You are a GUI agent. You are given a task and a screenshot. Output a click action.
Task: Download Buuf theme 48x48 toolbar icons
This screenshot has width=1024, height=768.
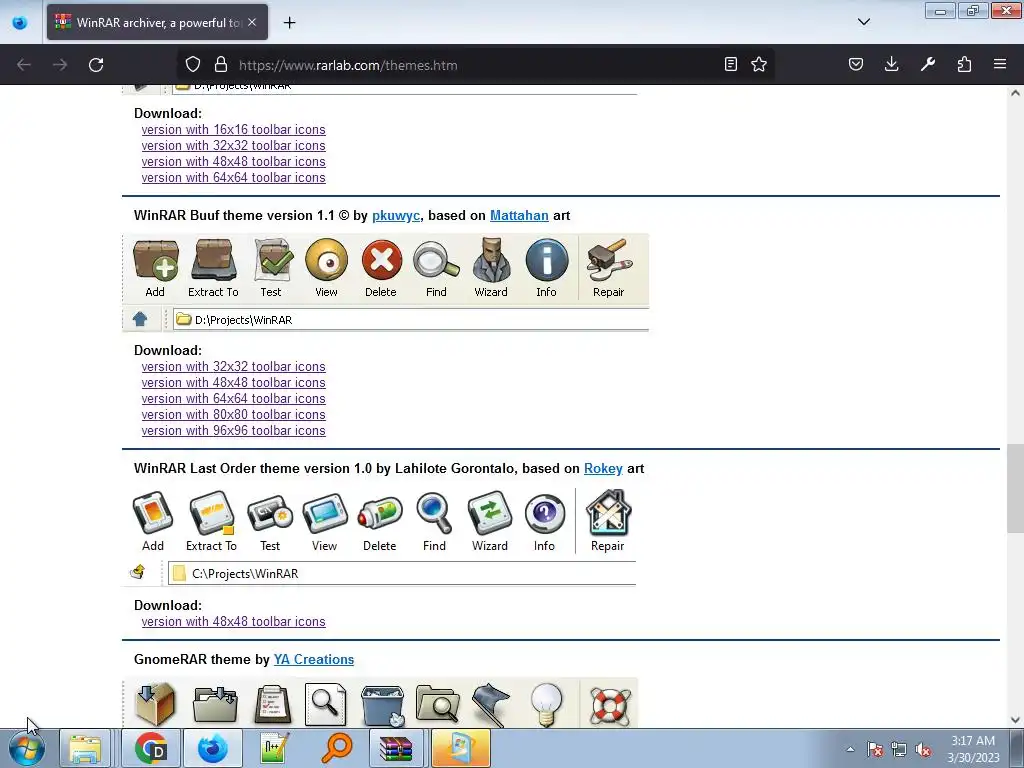click(233, 383)
